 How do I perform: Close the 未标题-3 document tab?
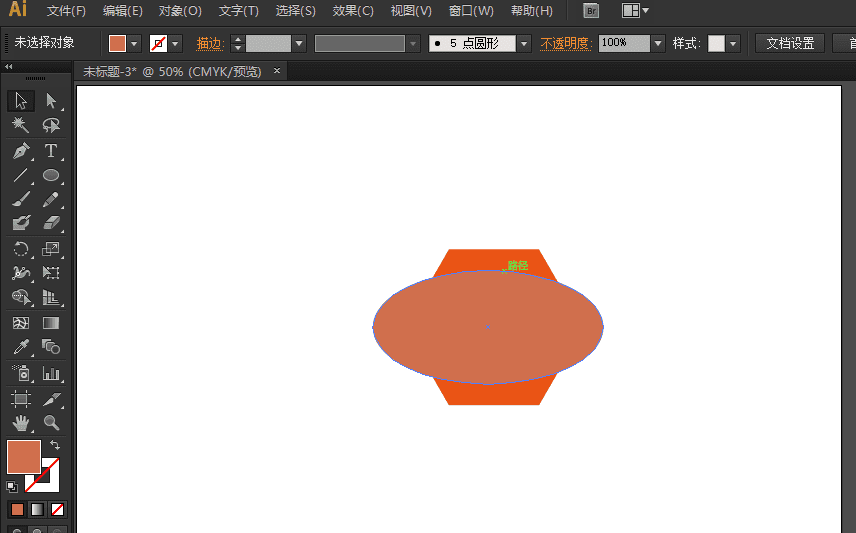(x=277, y=70)
